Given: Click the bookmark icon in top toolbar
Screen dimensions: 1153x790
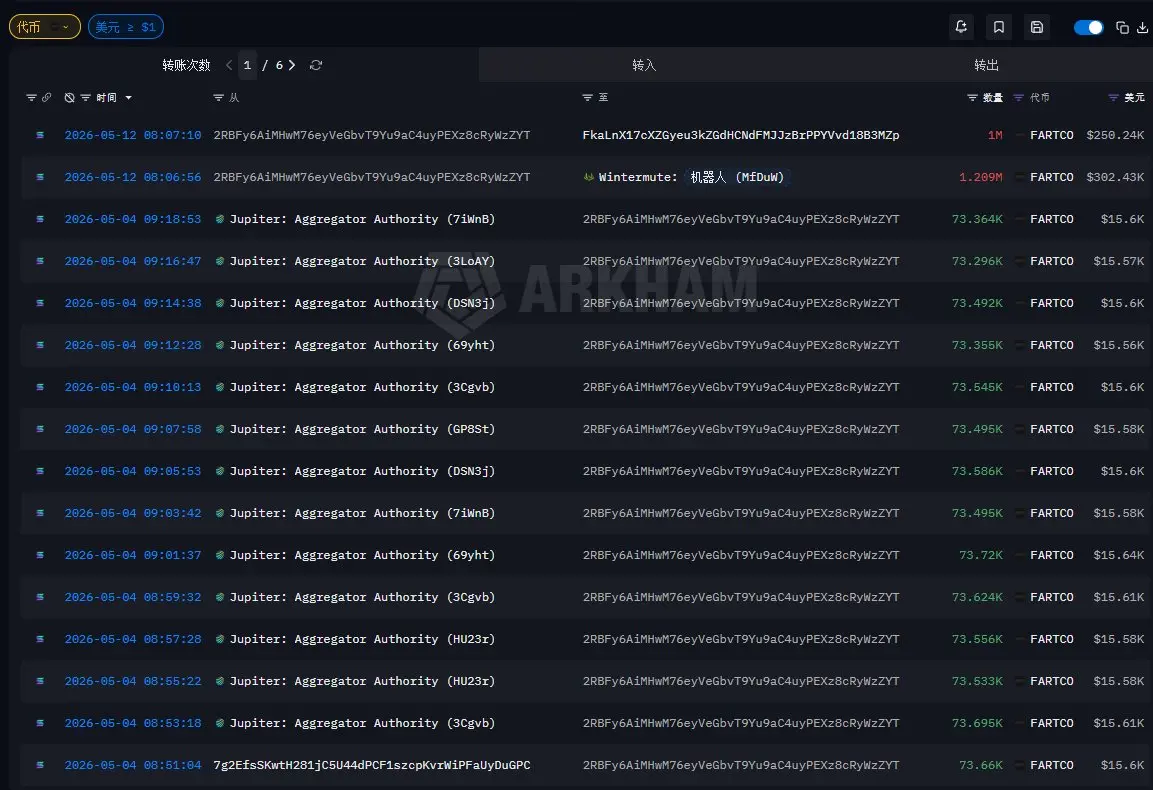Looking at the screenshot, I should (x=999, y=27).
